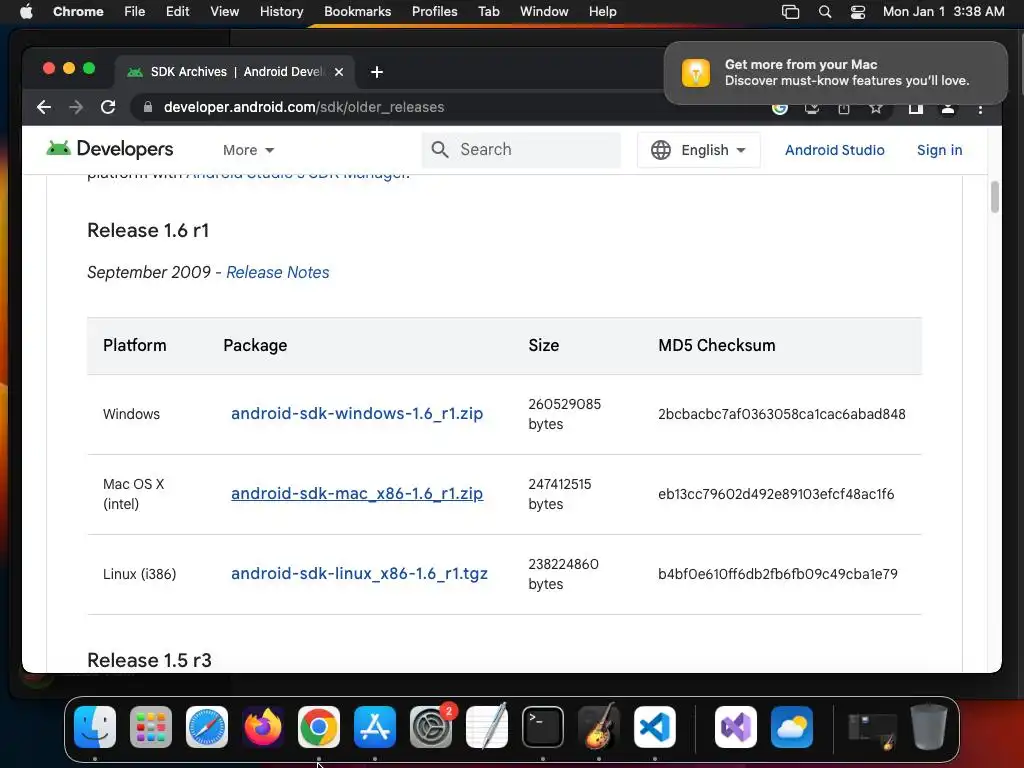Open Launchpad from the Dock
The height and width of the screenshot is (768, 1024).
(151, 727)
